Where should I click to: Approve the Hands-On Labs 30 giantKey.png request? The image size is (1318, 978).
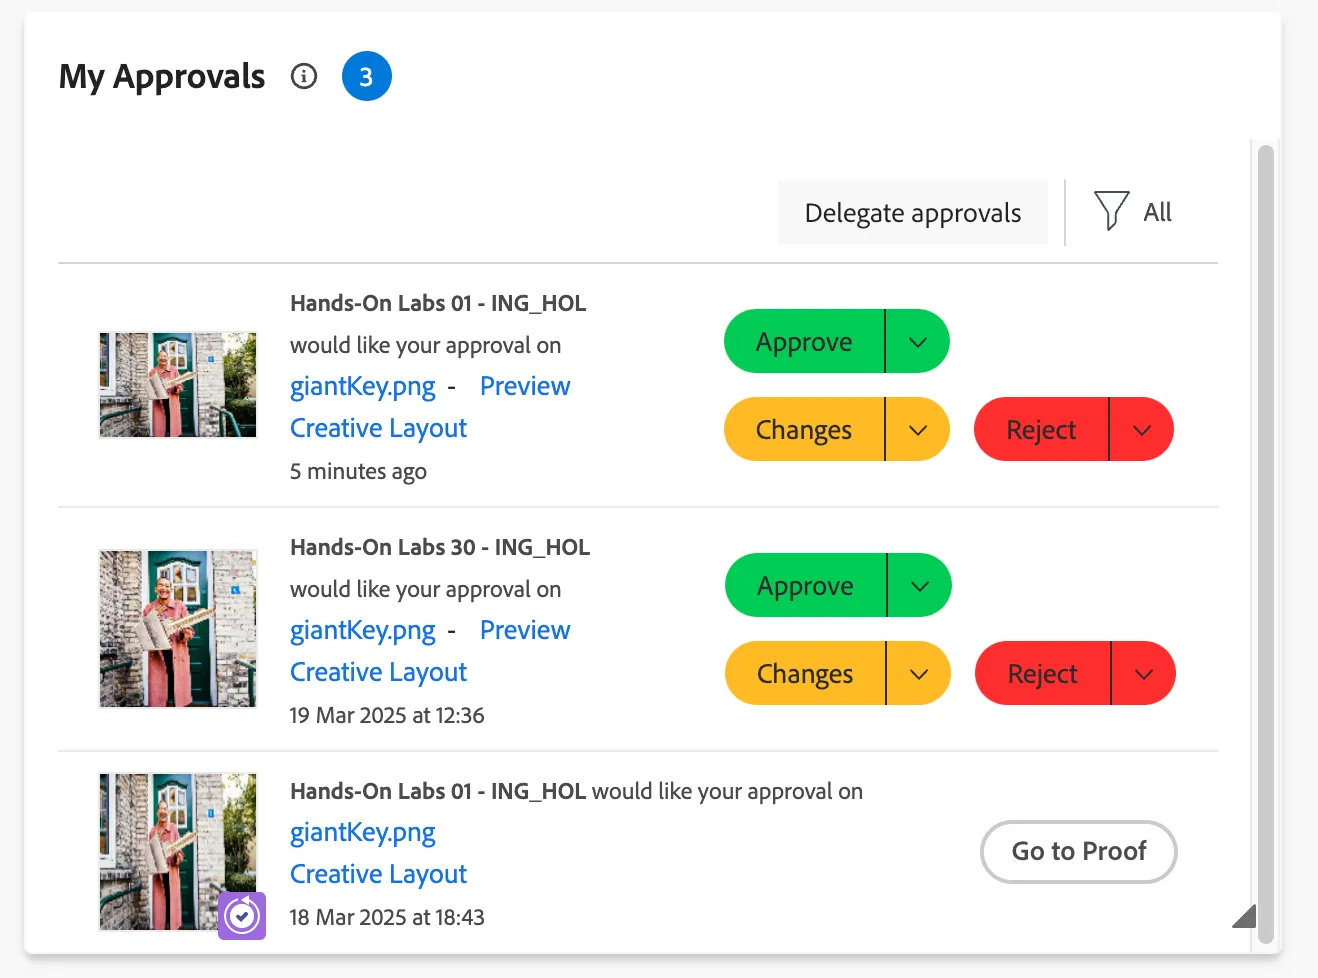(x=805, y=585)
